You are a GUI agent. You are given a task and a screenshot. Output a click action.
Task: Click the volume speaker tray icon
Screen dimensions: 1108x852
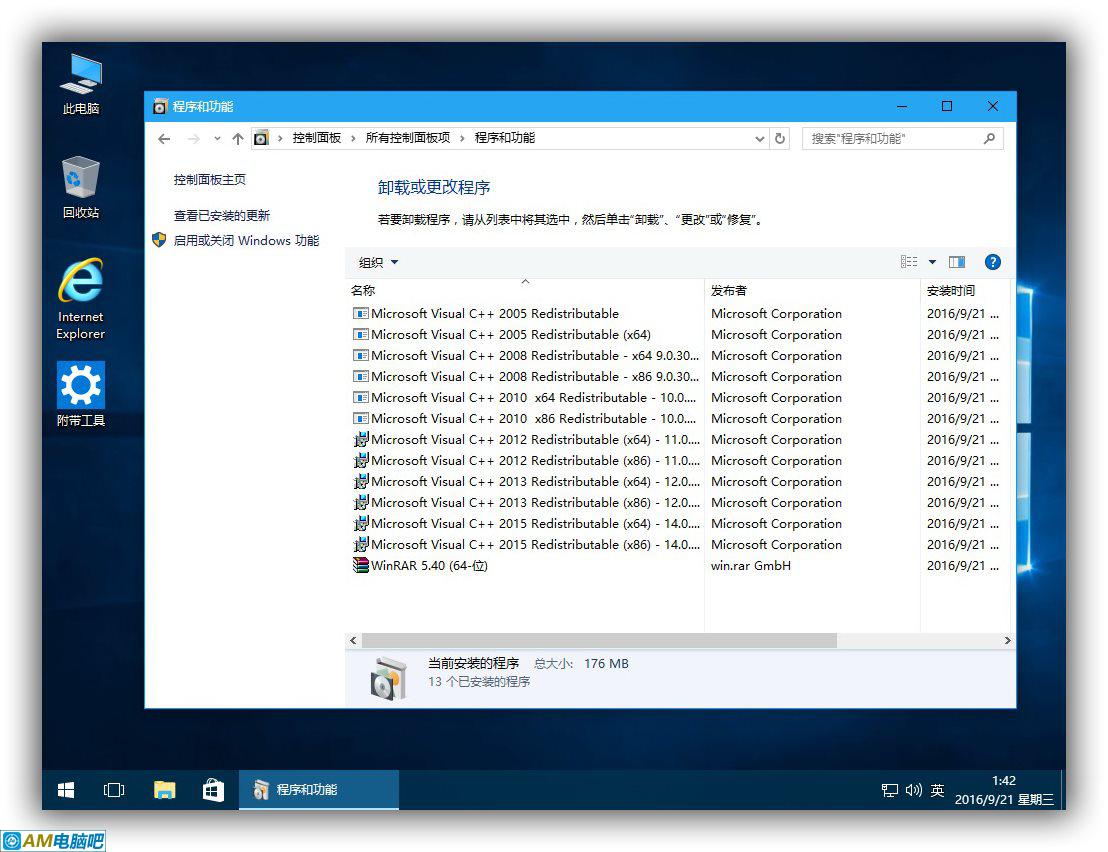(x=914, y=790)
